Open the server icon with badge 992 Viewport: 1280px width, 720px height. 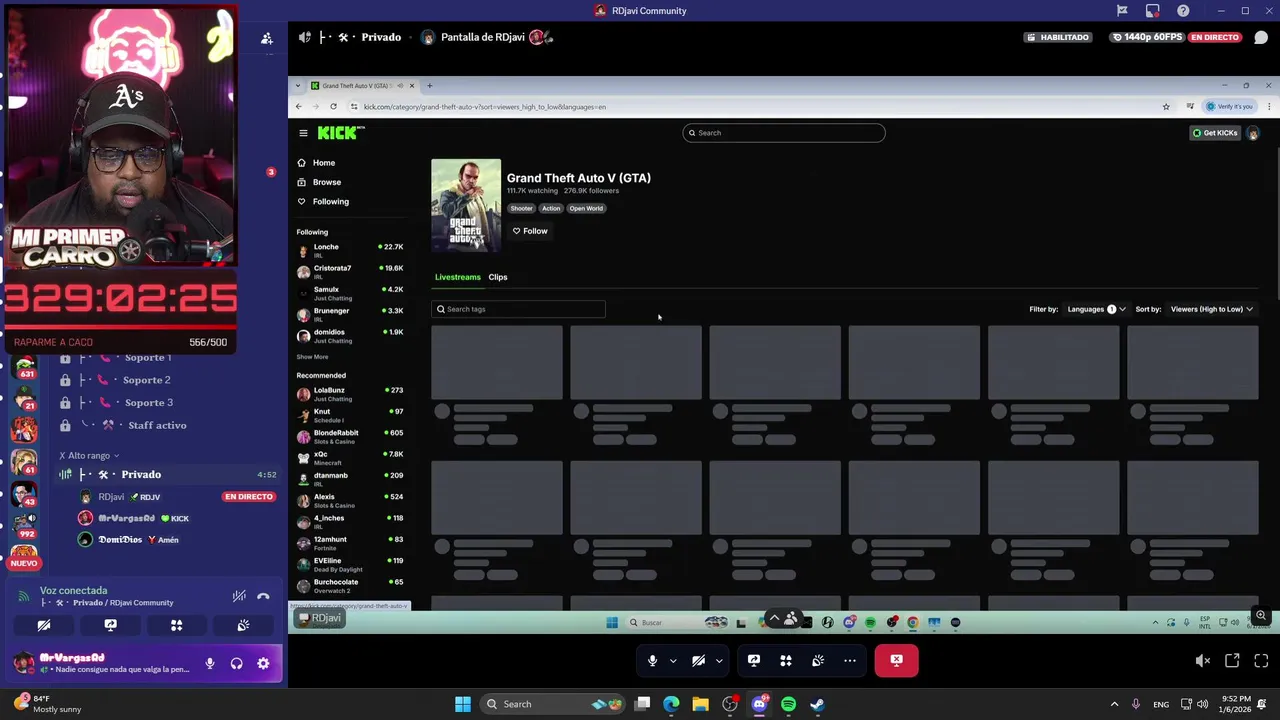24,525
